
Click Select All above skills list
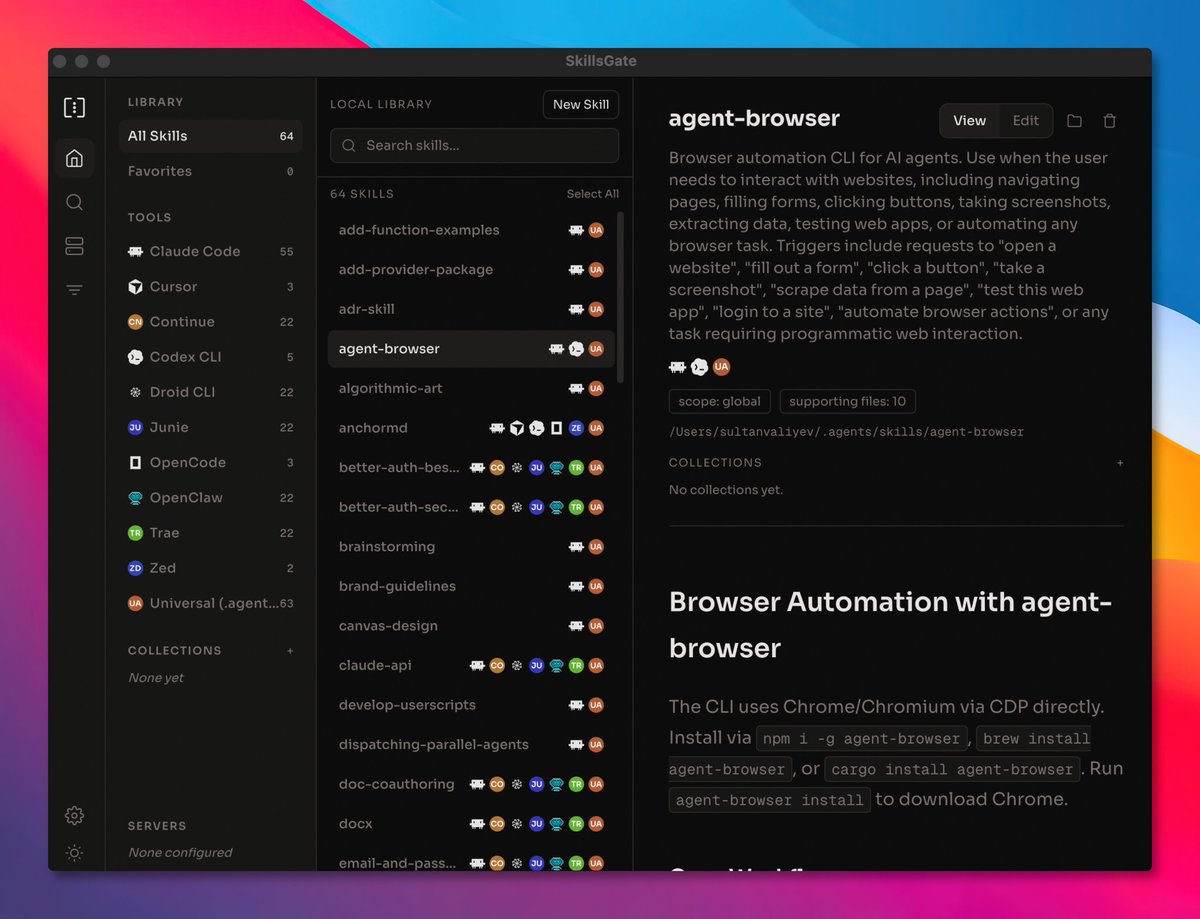point(592,194)
